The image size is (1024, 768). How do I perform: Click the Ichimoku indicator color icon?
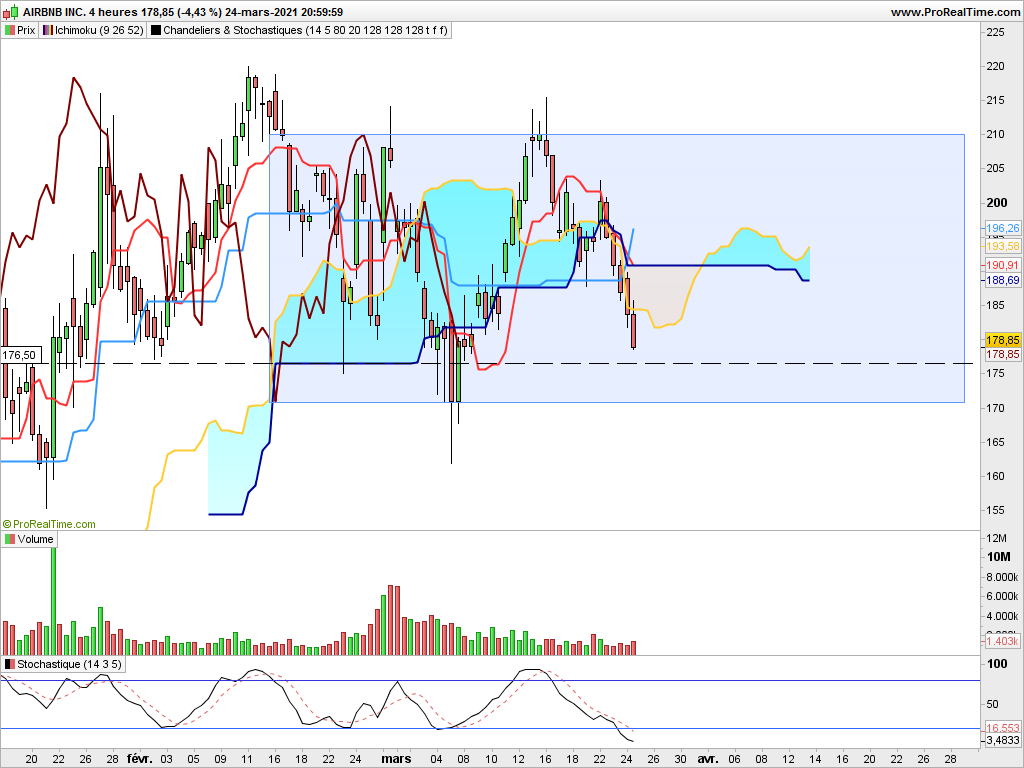48,30
